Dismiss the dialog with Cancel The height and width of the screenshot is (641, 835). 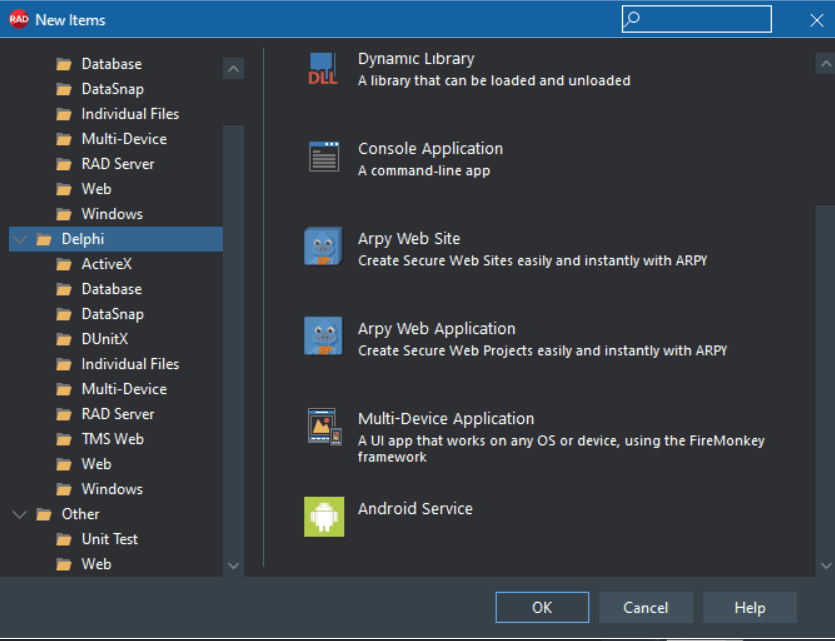tap(646, 607)
